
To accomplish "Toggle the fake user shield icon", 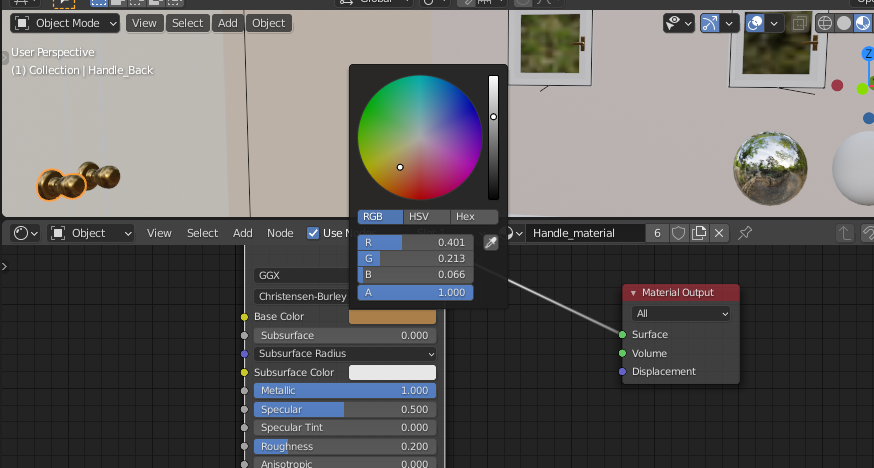I will pyautogui.click(x=678, y=233).
